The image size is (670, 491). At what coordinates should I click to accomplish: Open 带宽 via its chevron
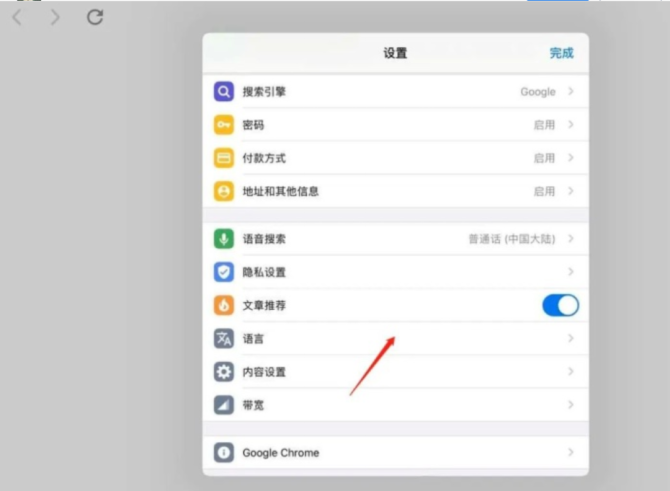[571, 405]
